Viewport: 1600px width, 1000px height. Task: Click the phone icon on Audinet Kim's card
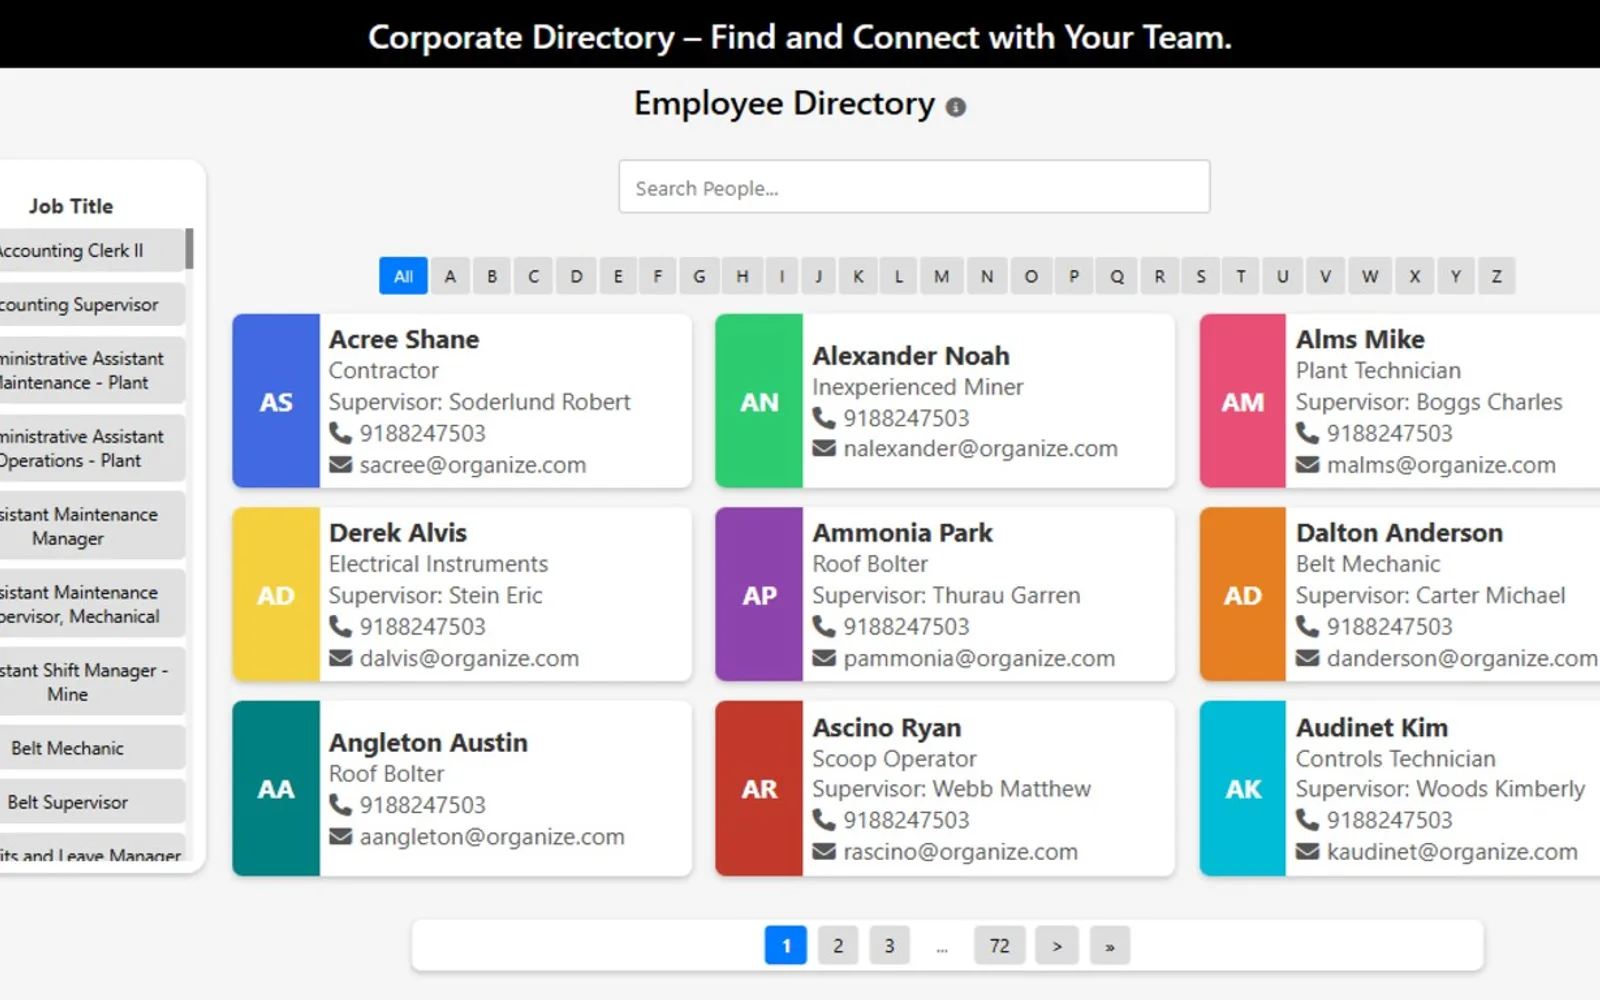tap(1307, 820)
